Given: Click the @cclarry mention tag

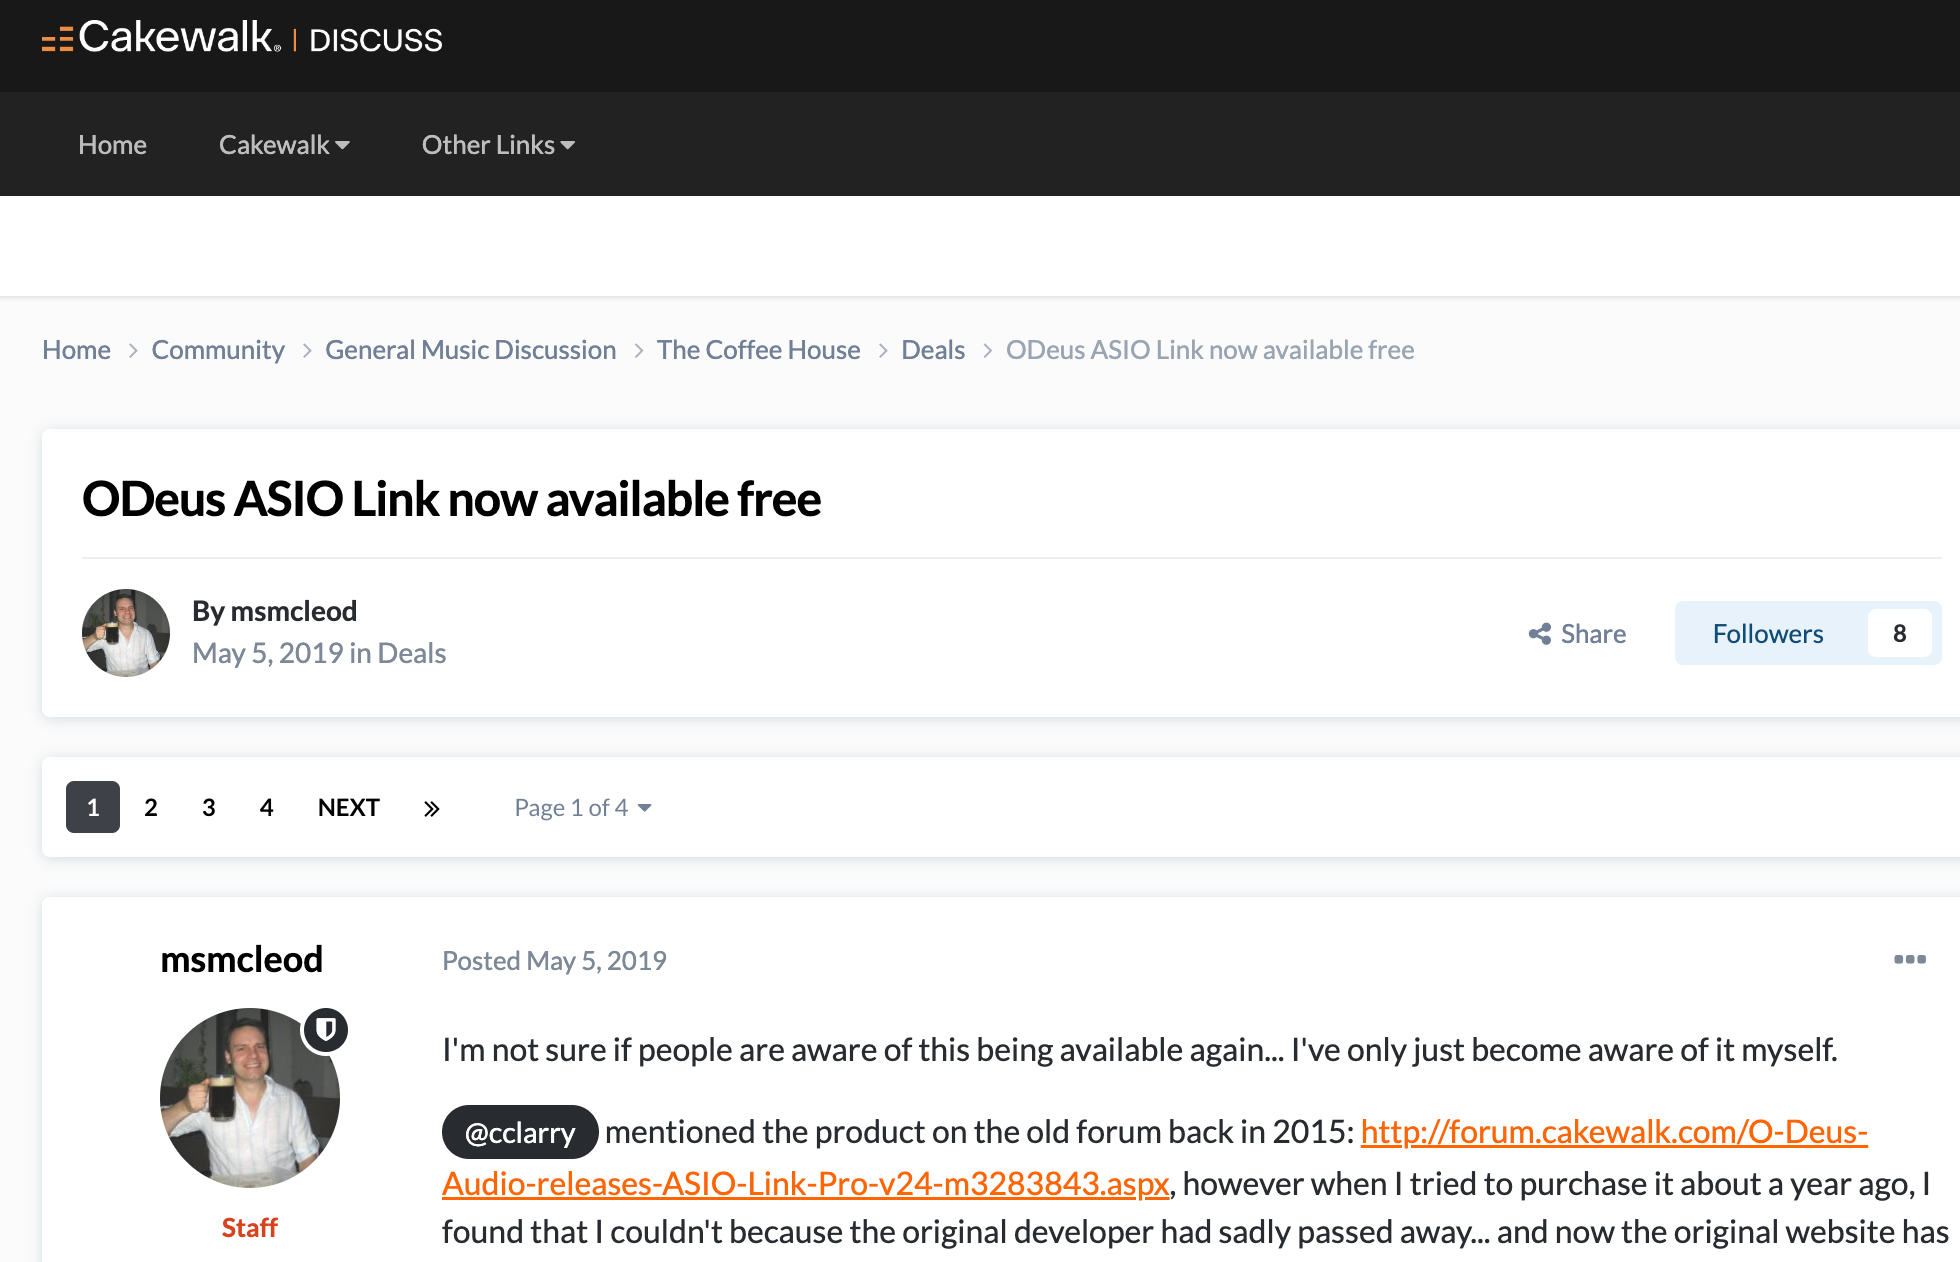Looking at the screenshot, I should 520,1132.
